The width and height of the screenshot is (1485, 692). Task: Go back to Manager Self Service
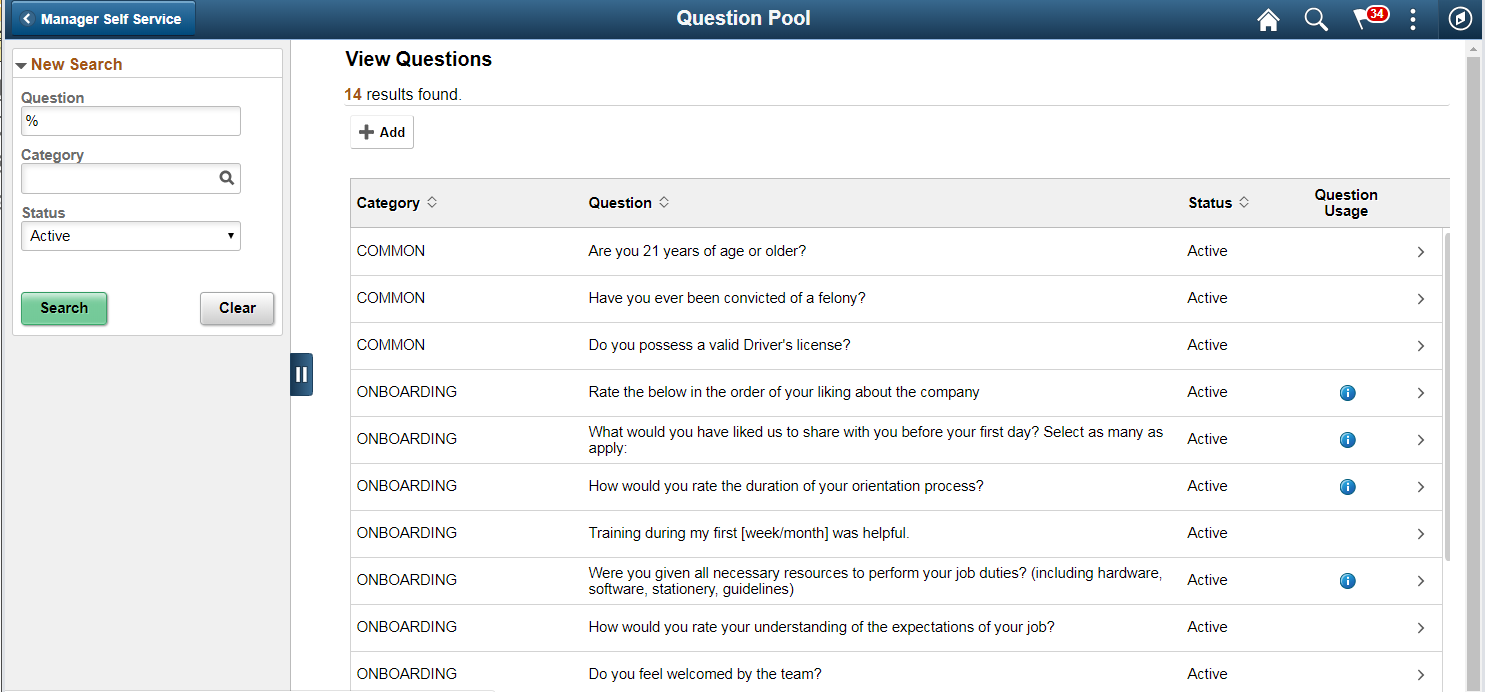coord(102,19)
